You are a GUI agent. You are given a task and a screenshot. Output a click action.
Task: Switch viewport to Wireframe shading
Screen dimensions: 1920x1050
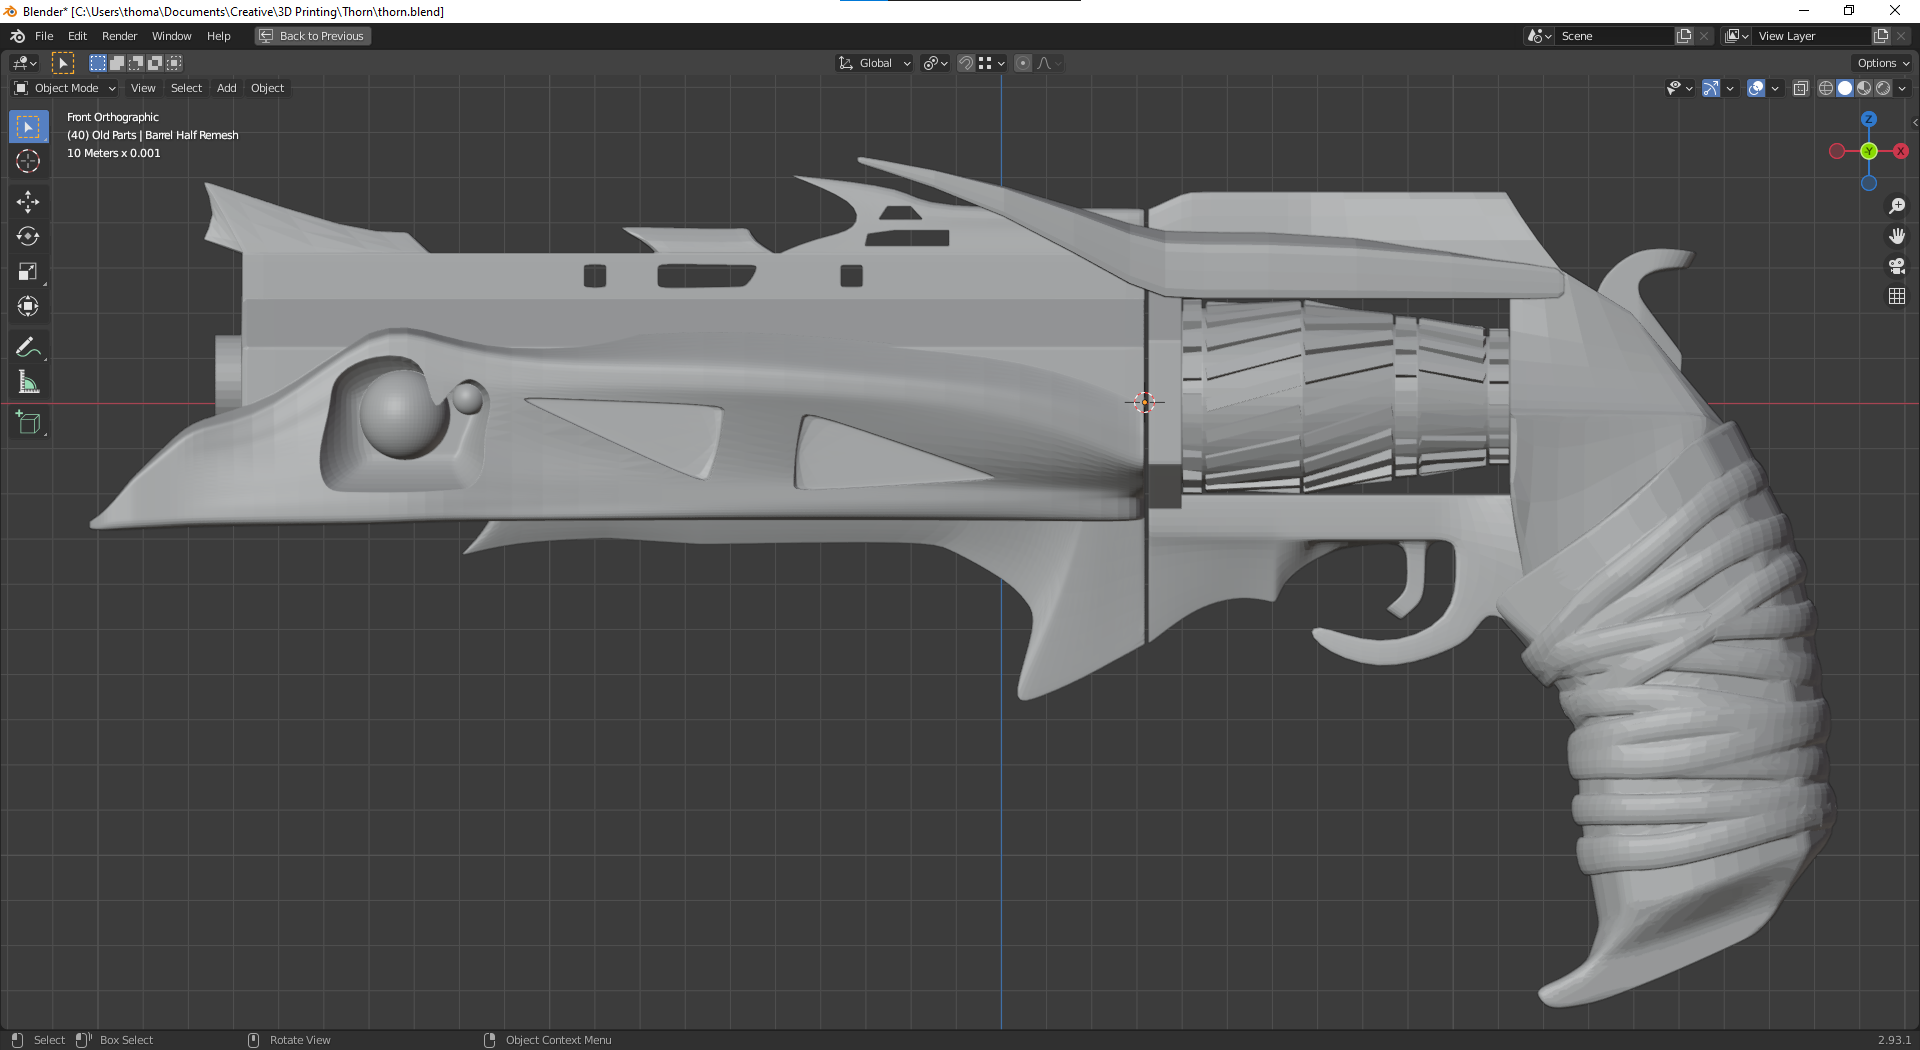1824,88
